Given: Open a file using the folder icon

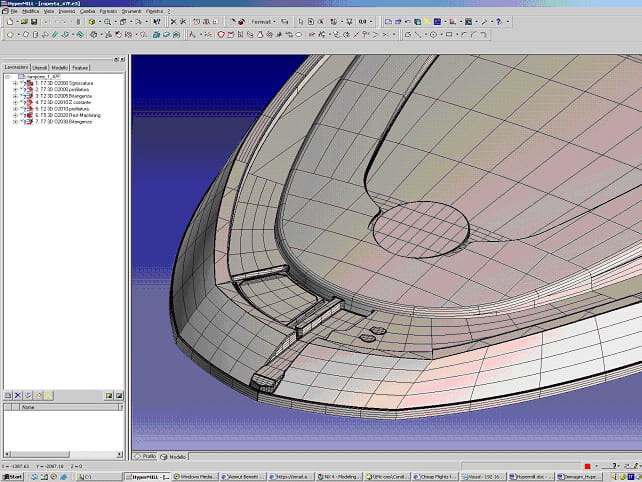Looking at the screenshot, I should pos(24,22).
